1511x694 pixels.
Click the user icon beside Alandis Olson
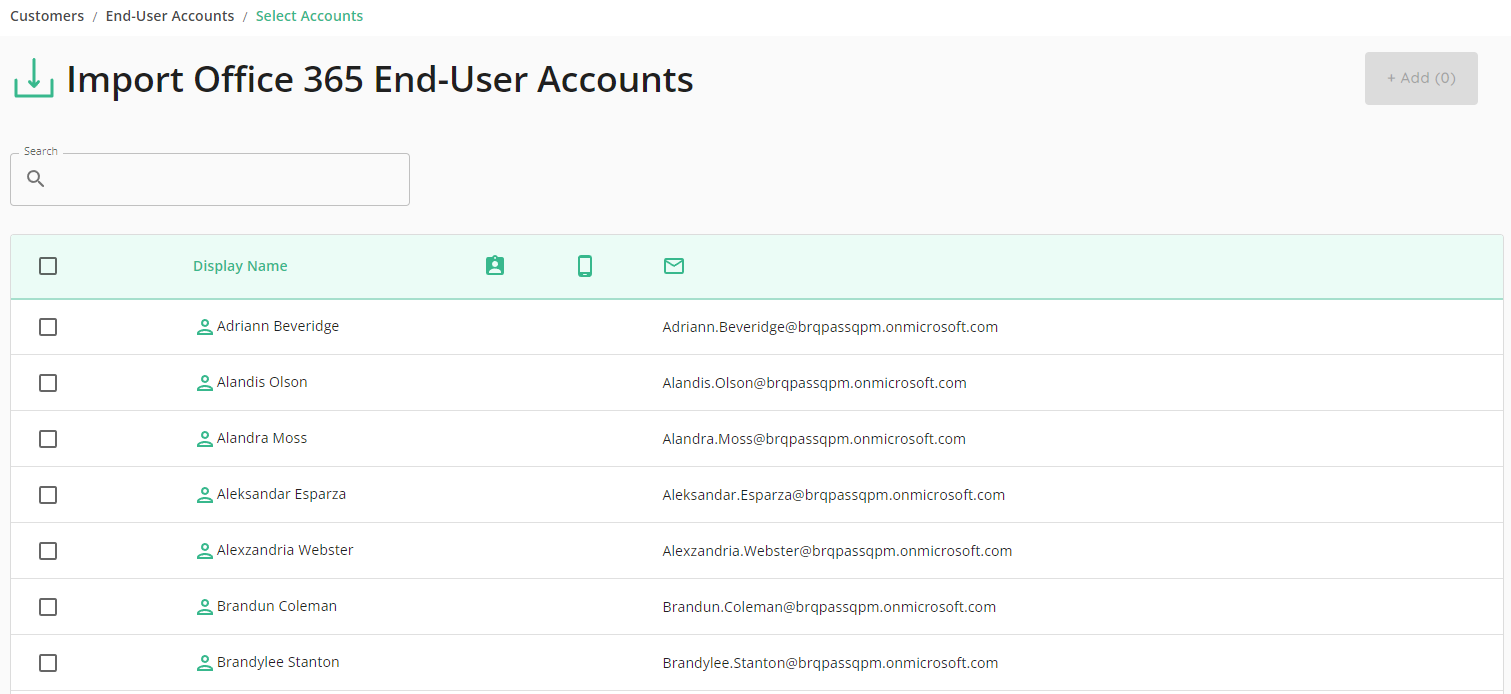tap(205, 383)
